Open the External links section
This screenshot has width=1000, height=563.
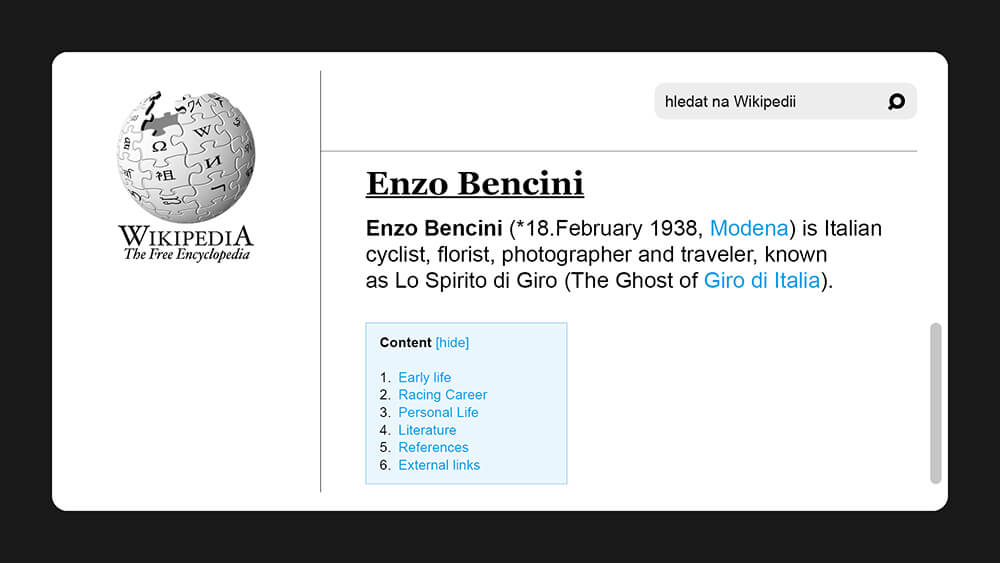click(x=439, y=465)
